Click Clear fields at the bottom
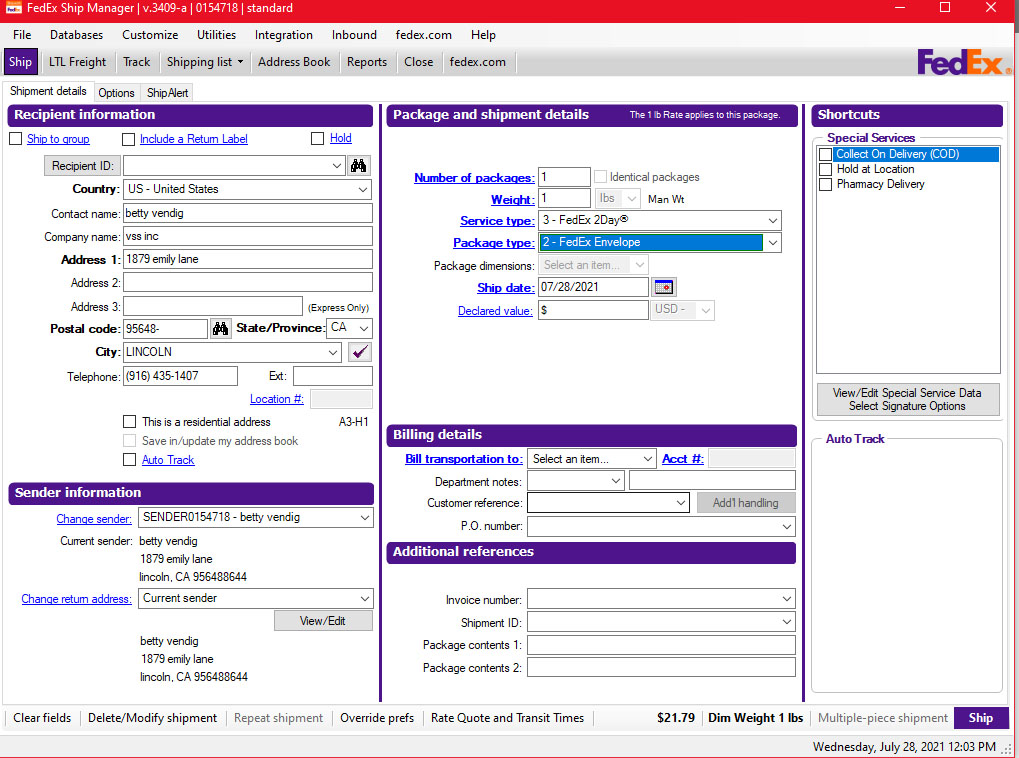The height and width of the screenshot is (758, 1019). [42, 718]
